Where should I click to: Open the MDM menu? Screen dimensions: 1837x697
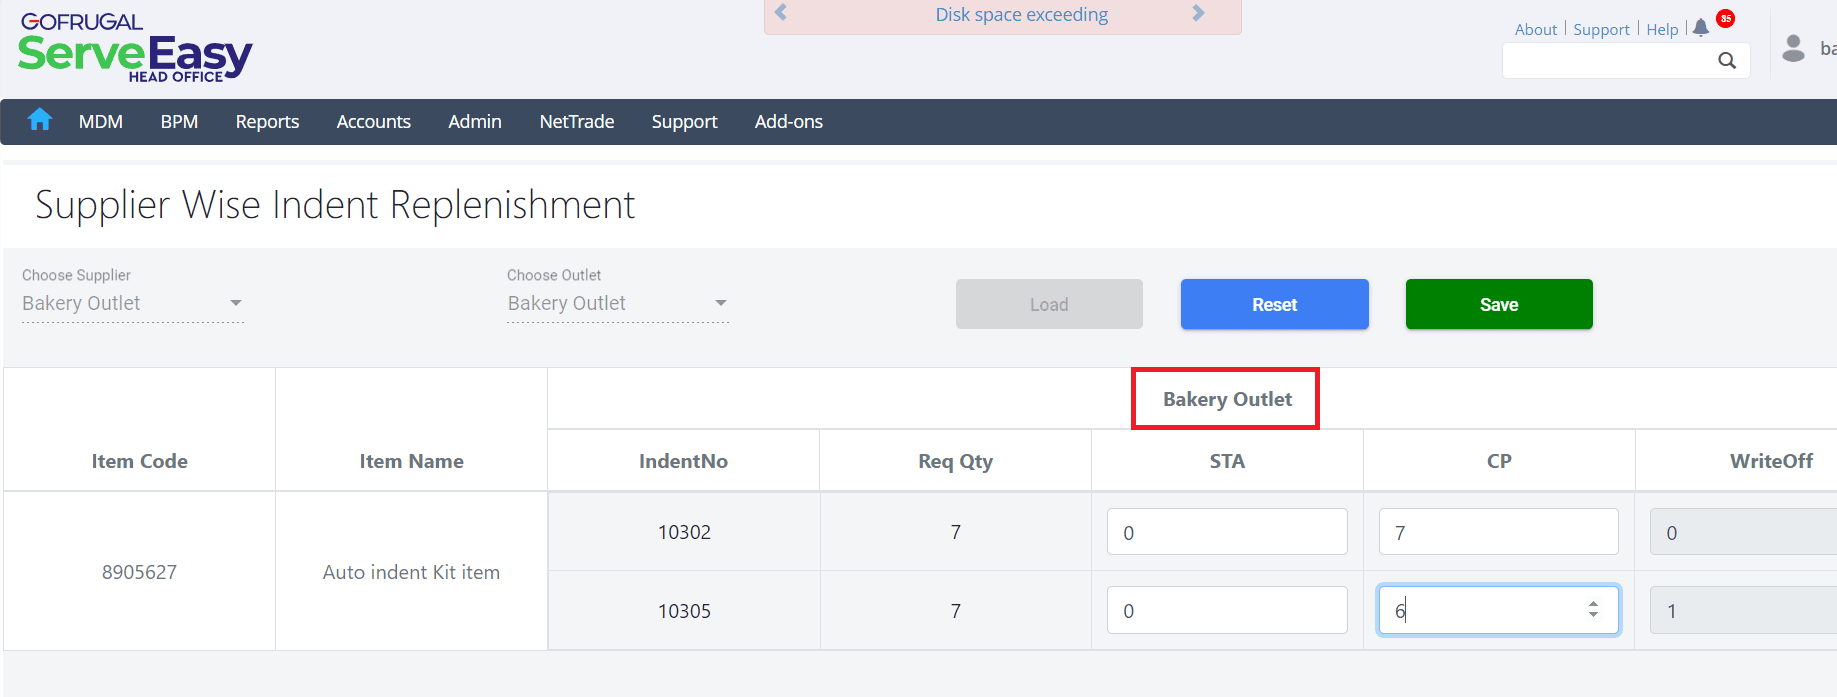point(101,122)
